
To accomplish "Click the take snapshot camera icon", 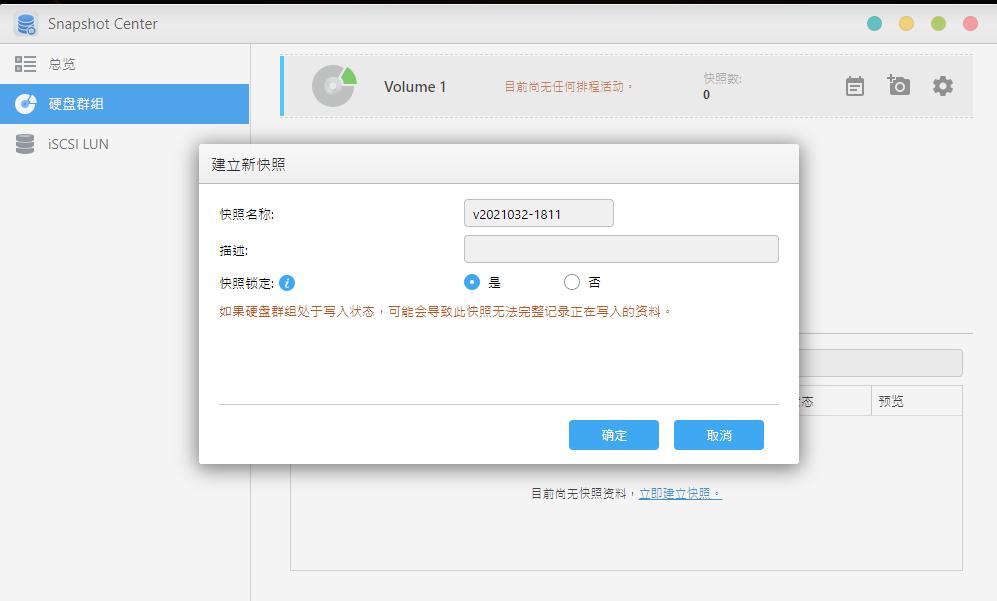I will (x=898, y=85).
